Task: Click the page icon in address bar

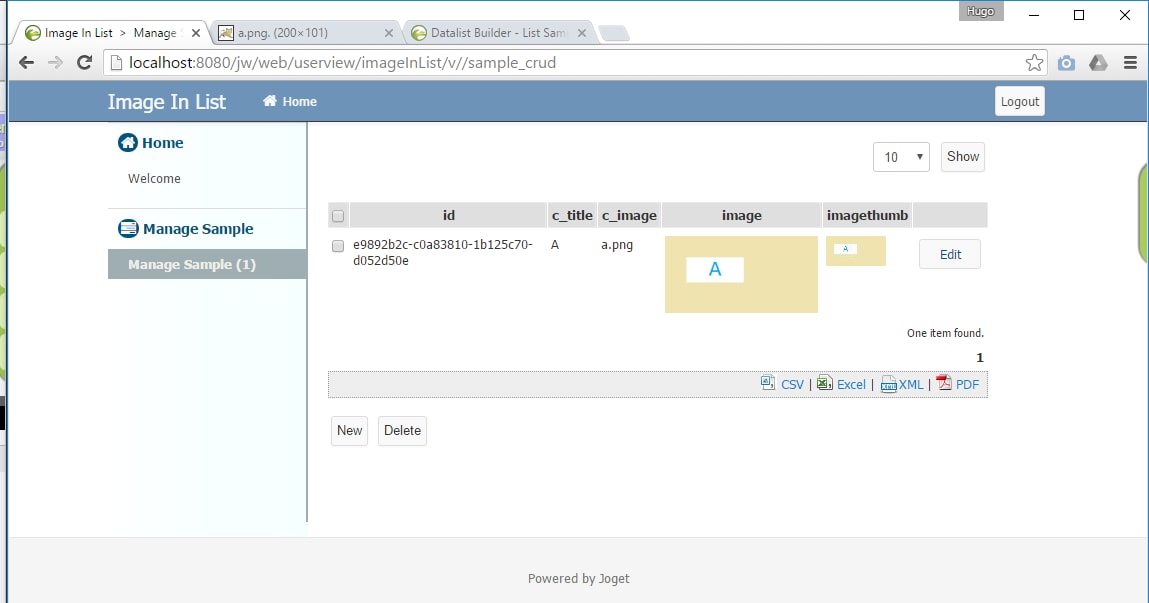Action: click(x=116, y=63)
